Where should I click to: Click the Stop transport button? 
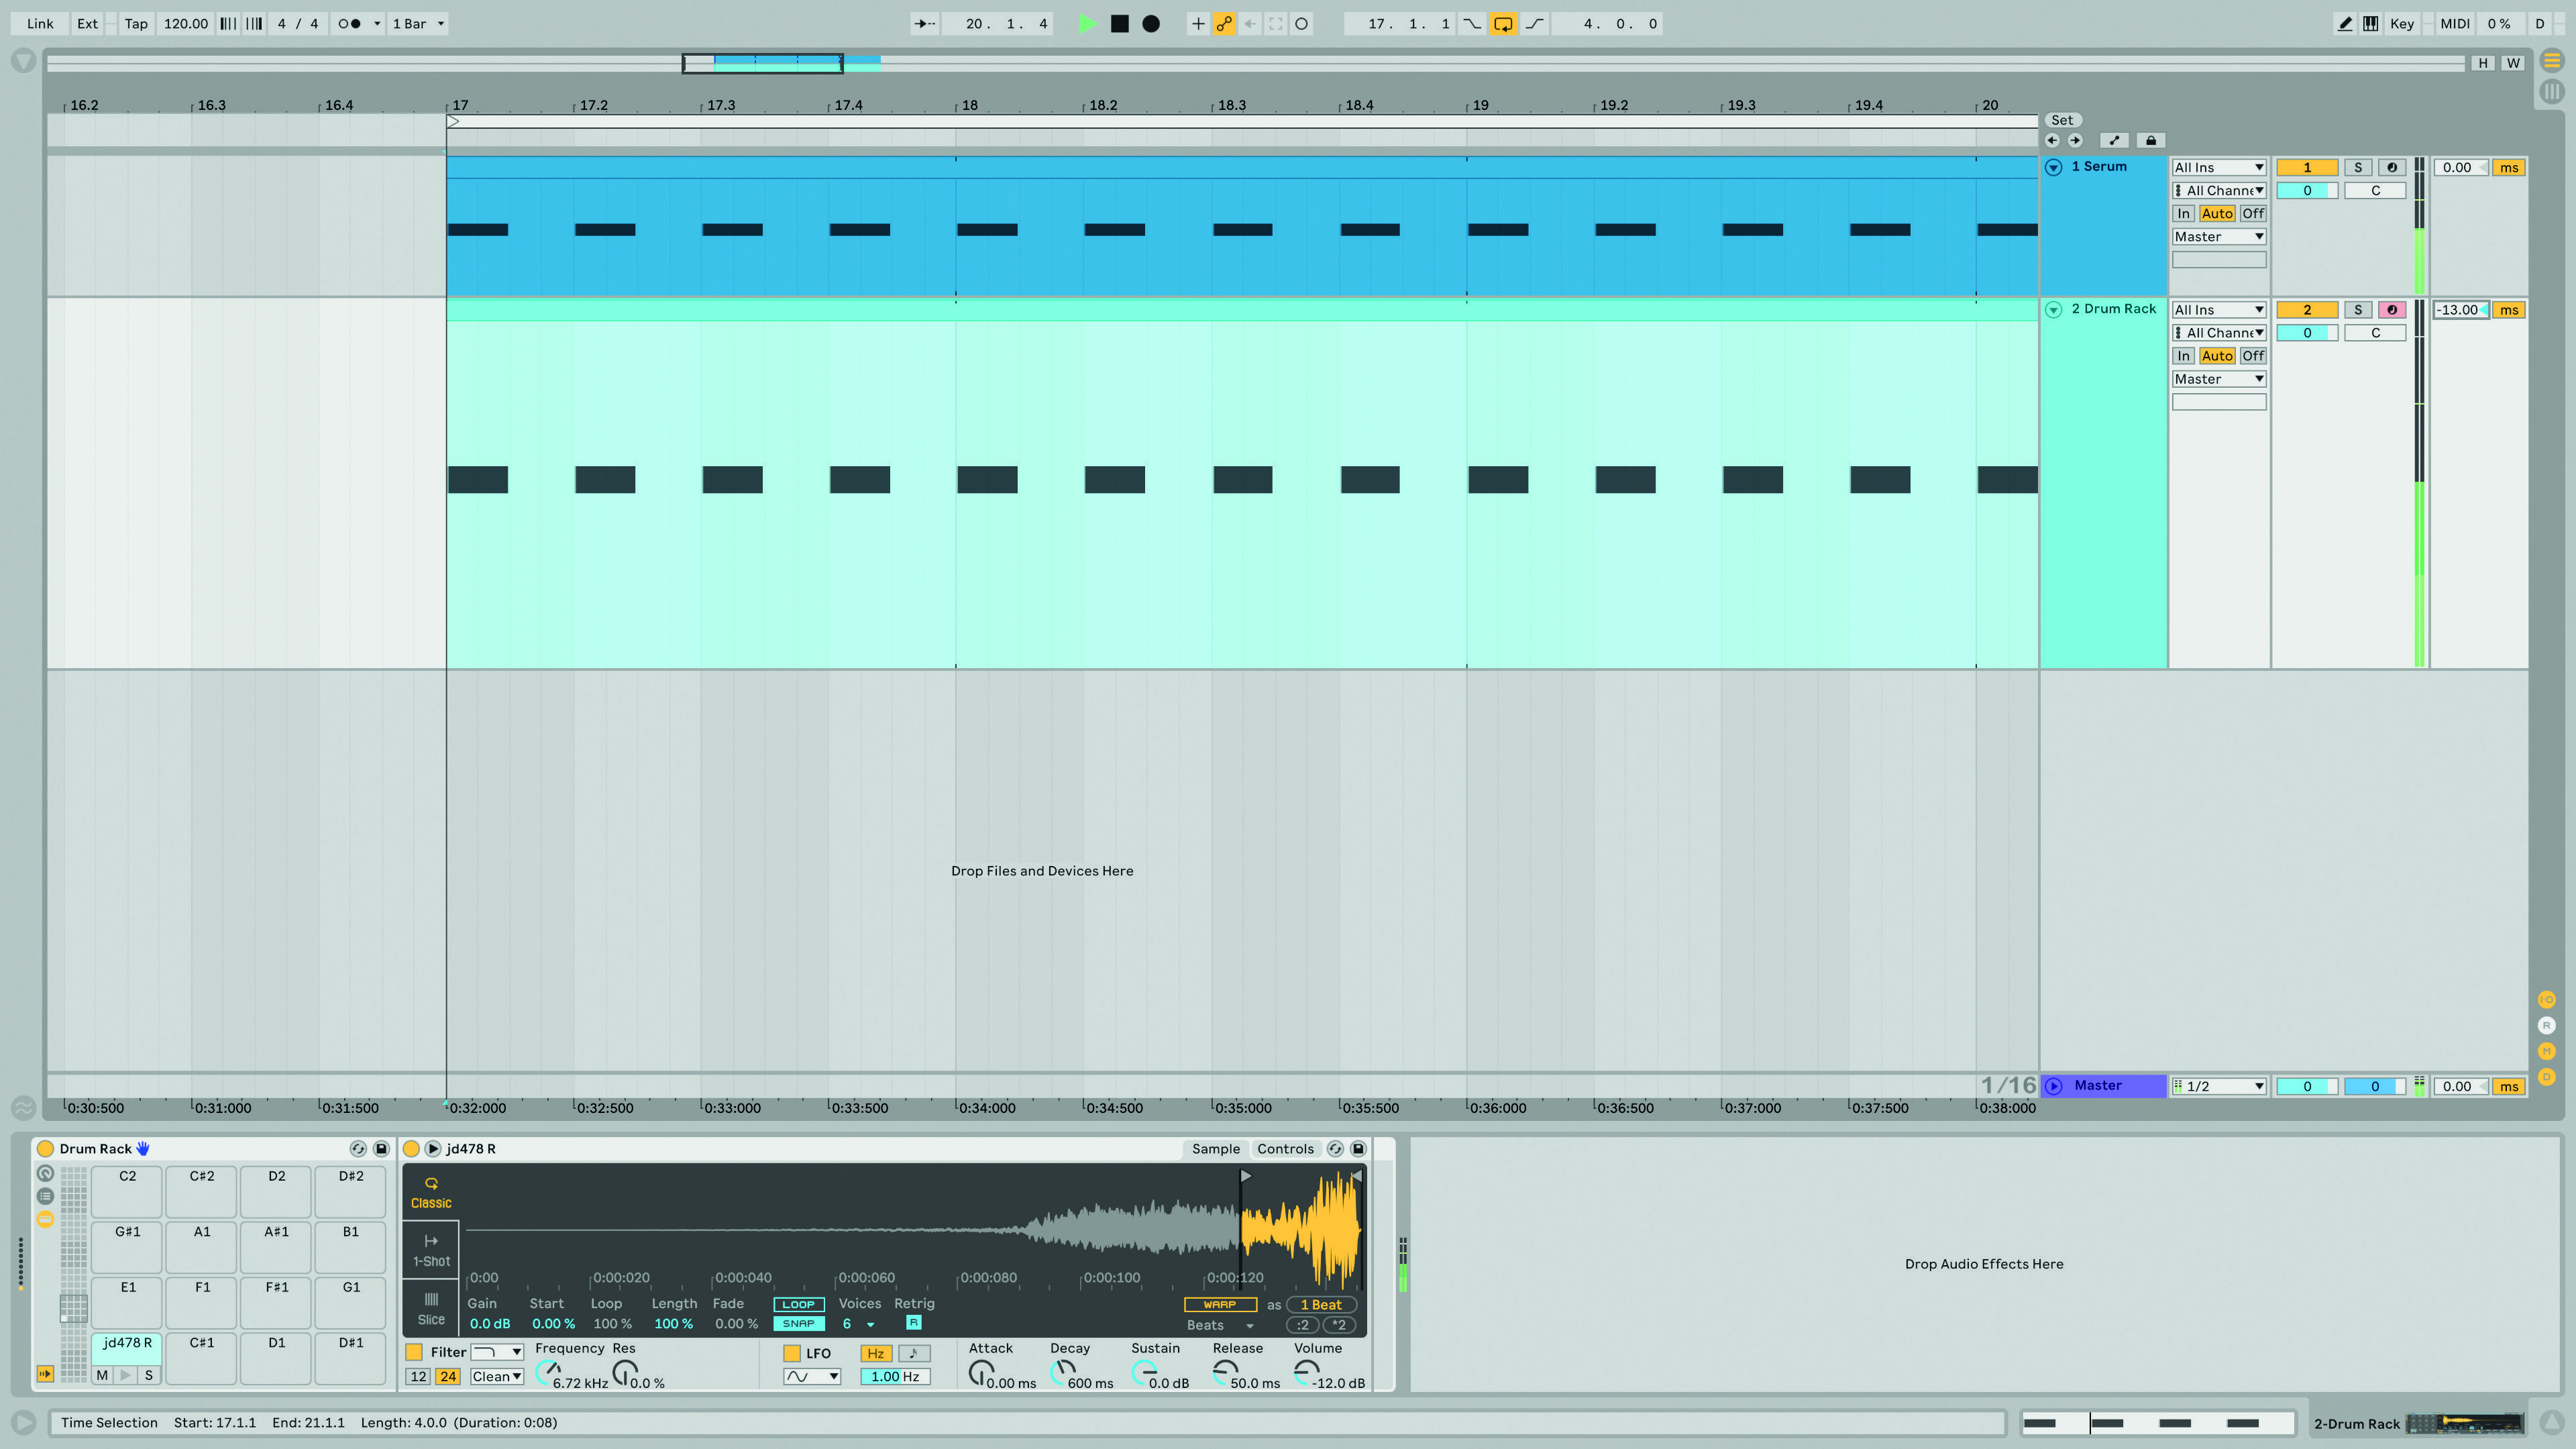1120,24
